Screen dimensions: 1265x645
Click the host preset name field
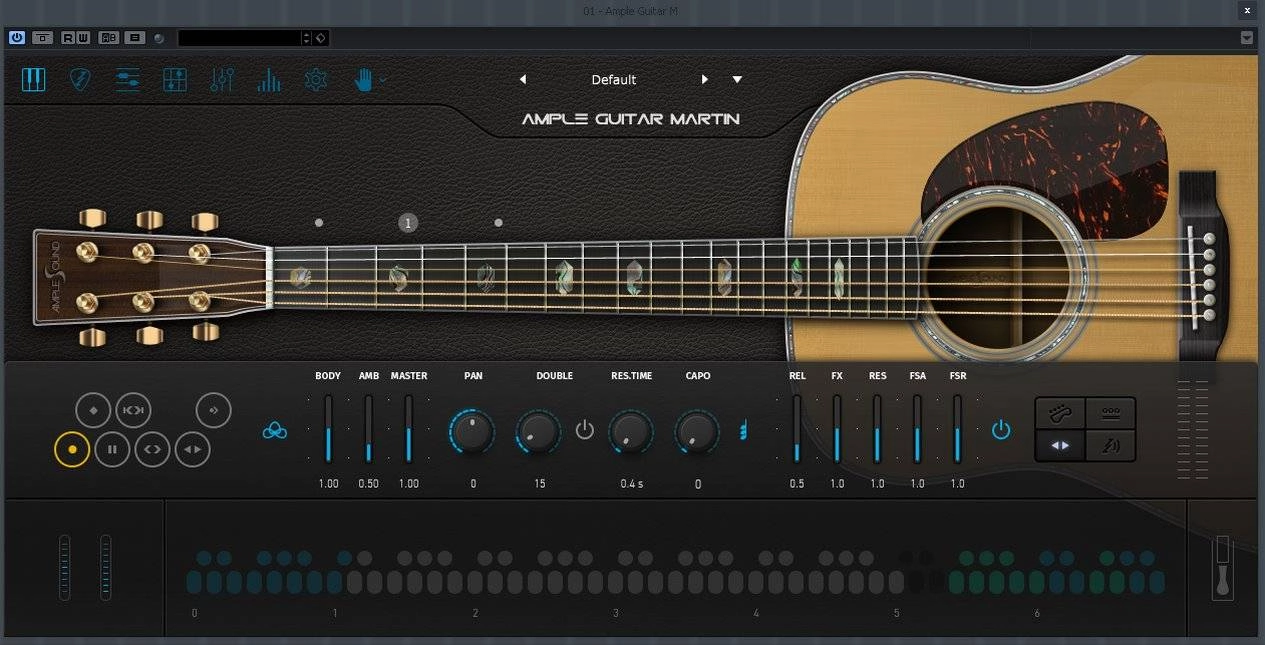click(240, 38)
